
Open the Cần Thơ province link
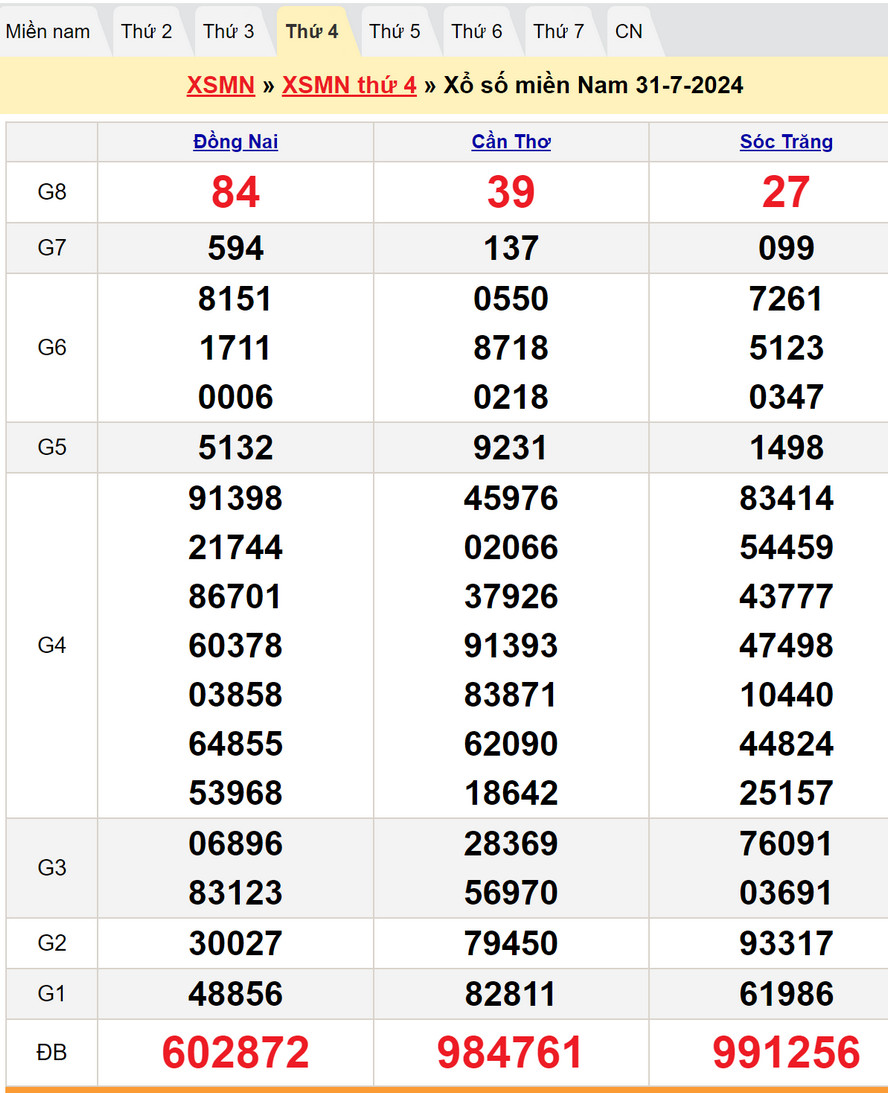(x=511, y=142)
